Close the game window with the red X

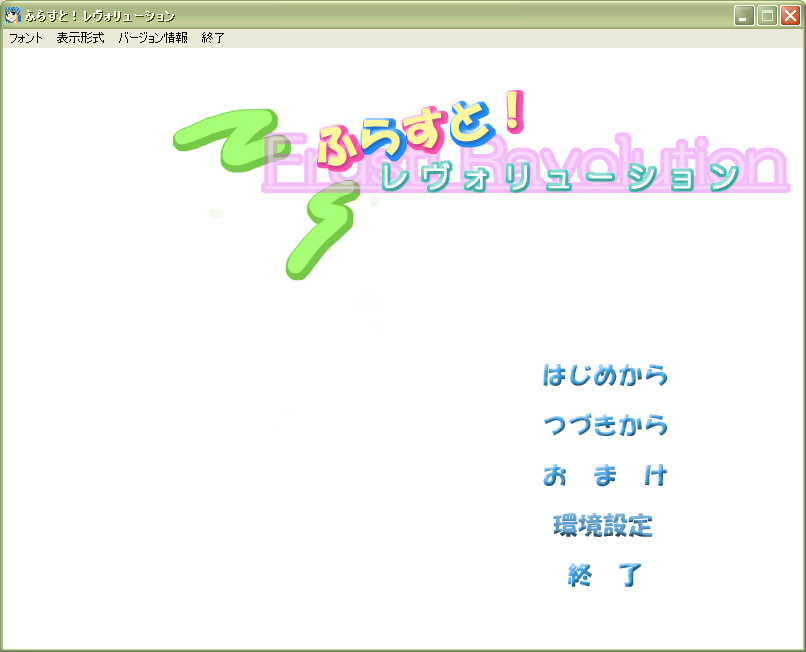pyautogui.click(x=790, y=15)
